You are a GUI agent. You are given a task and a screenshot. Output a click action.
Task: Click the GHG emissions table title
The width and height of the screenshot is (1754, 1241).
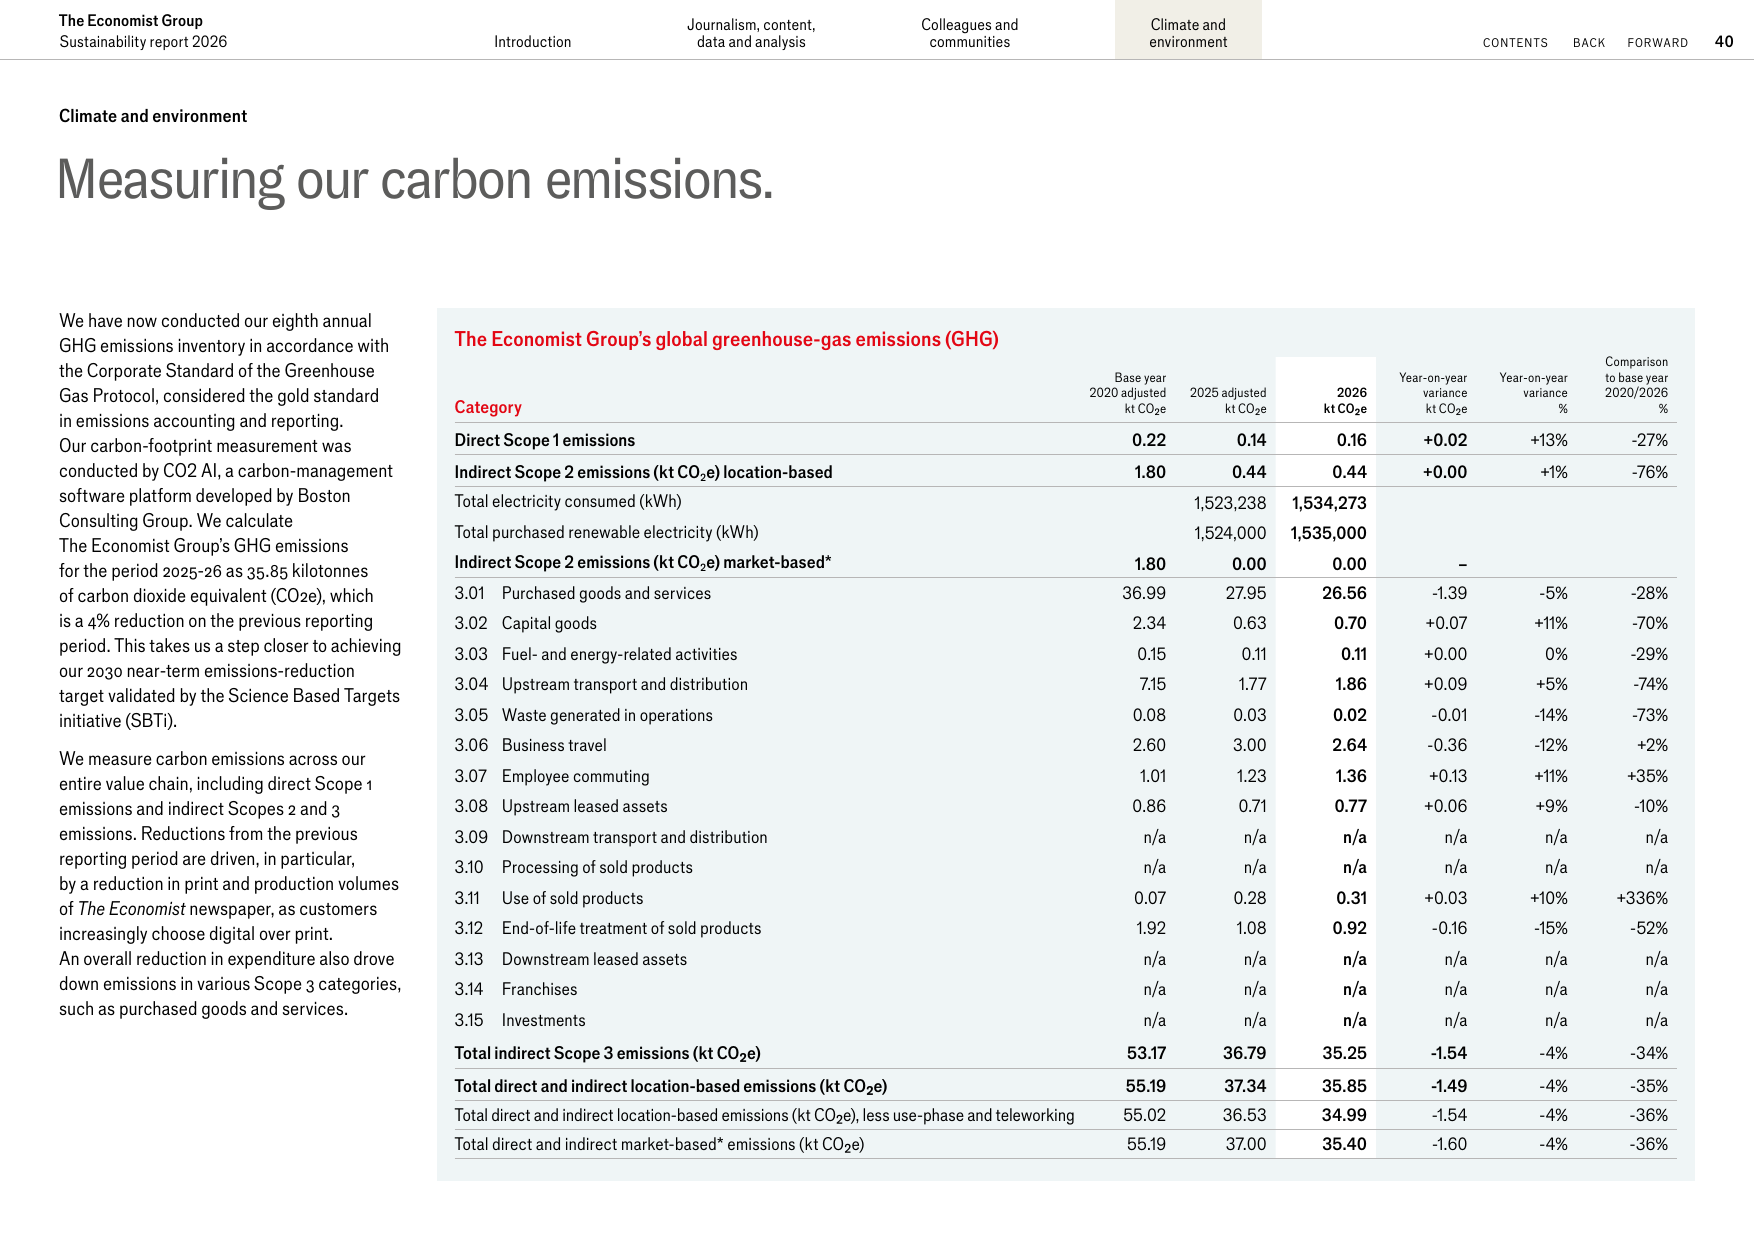point(726,339)
